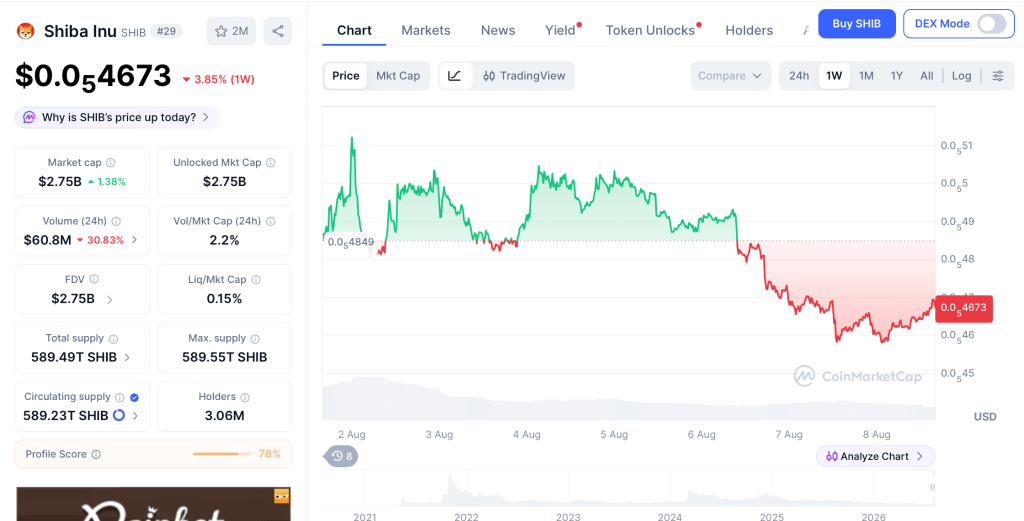Open "Why is SHIB's price up today?" link
Screen dimensions: 1024x521
[118, 118]
